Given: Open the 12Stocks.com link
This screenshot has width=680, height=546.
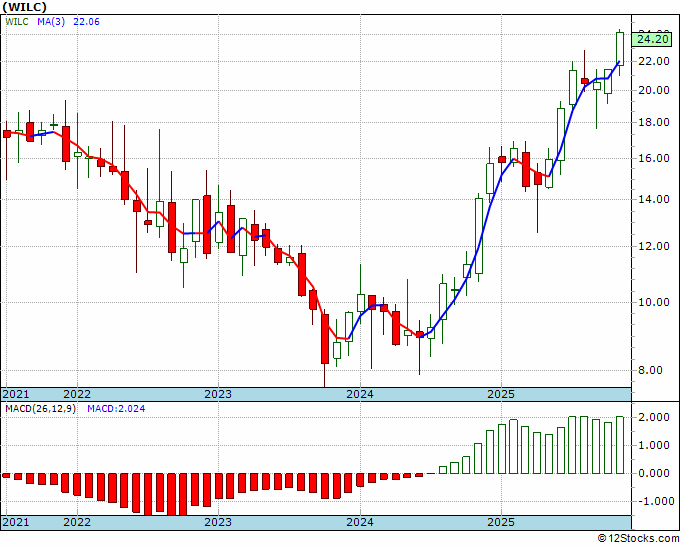Looking at the screenshot, I should coord(638,539).
